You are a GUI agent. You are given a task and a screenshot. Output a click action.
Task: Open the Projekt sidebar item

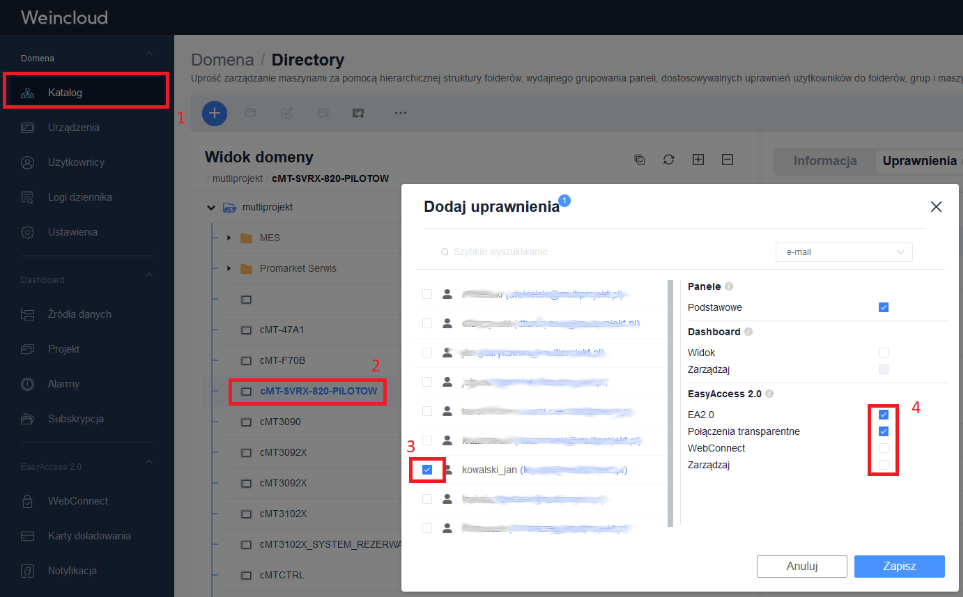click(x=63, y=349)
